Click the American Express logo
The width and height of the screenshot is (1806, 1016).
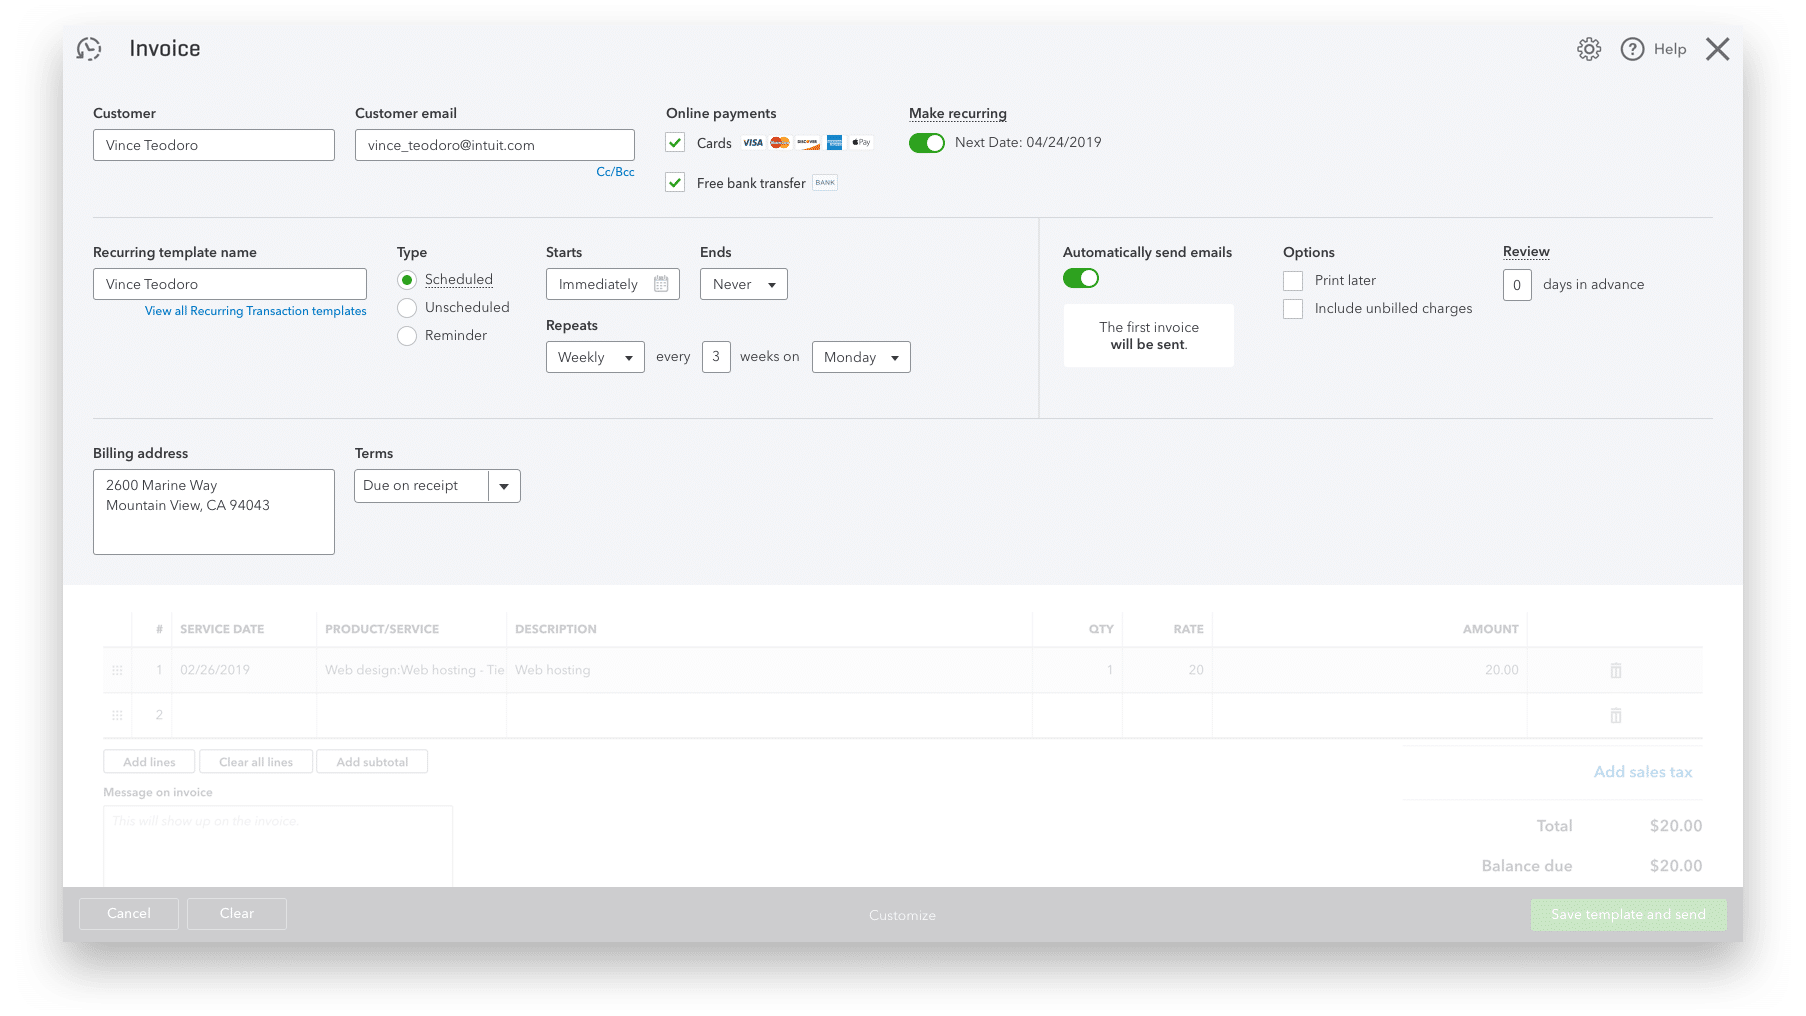[834, 143]
